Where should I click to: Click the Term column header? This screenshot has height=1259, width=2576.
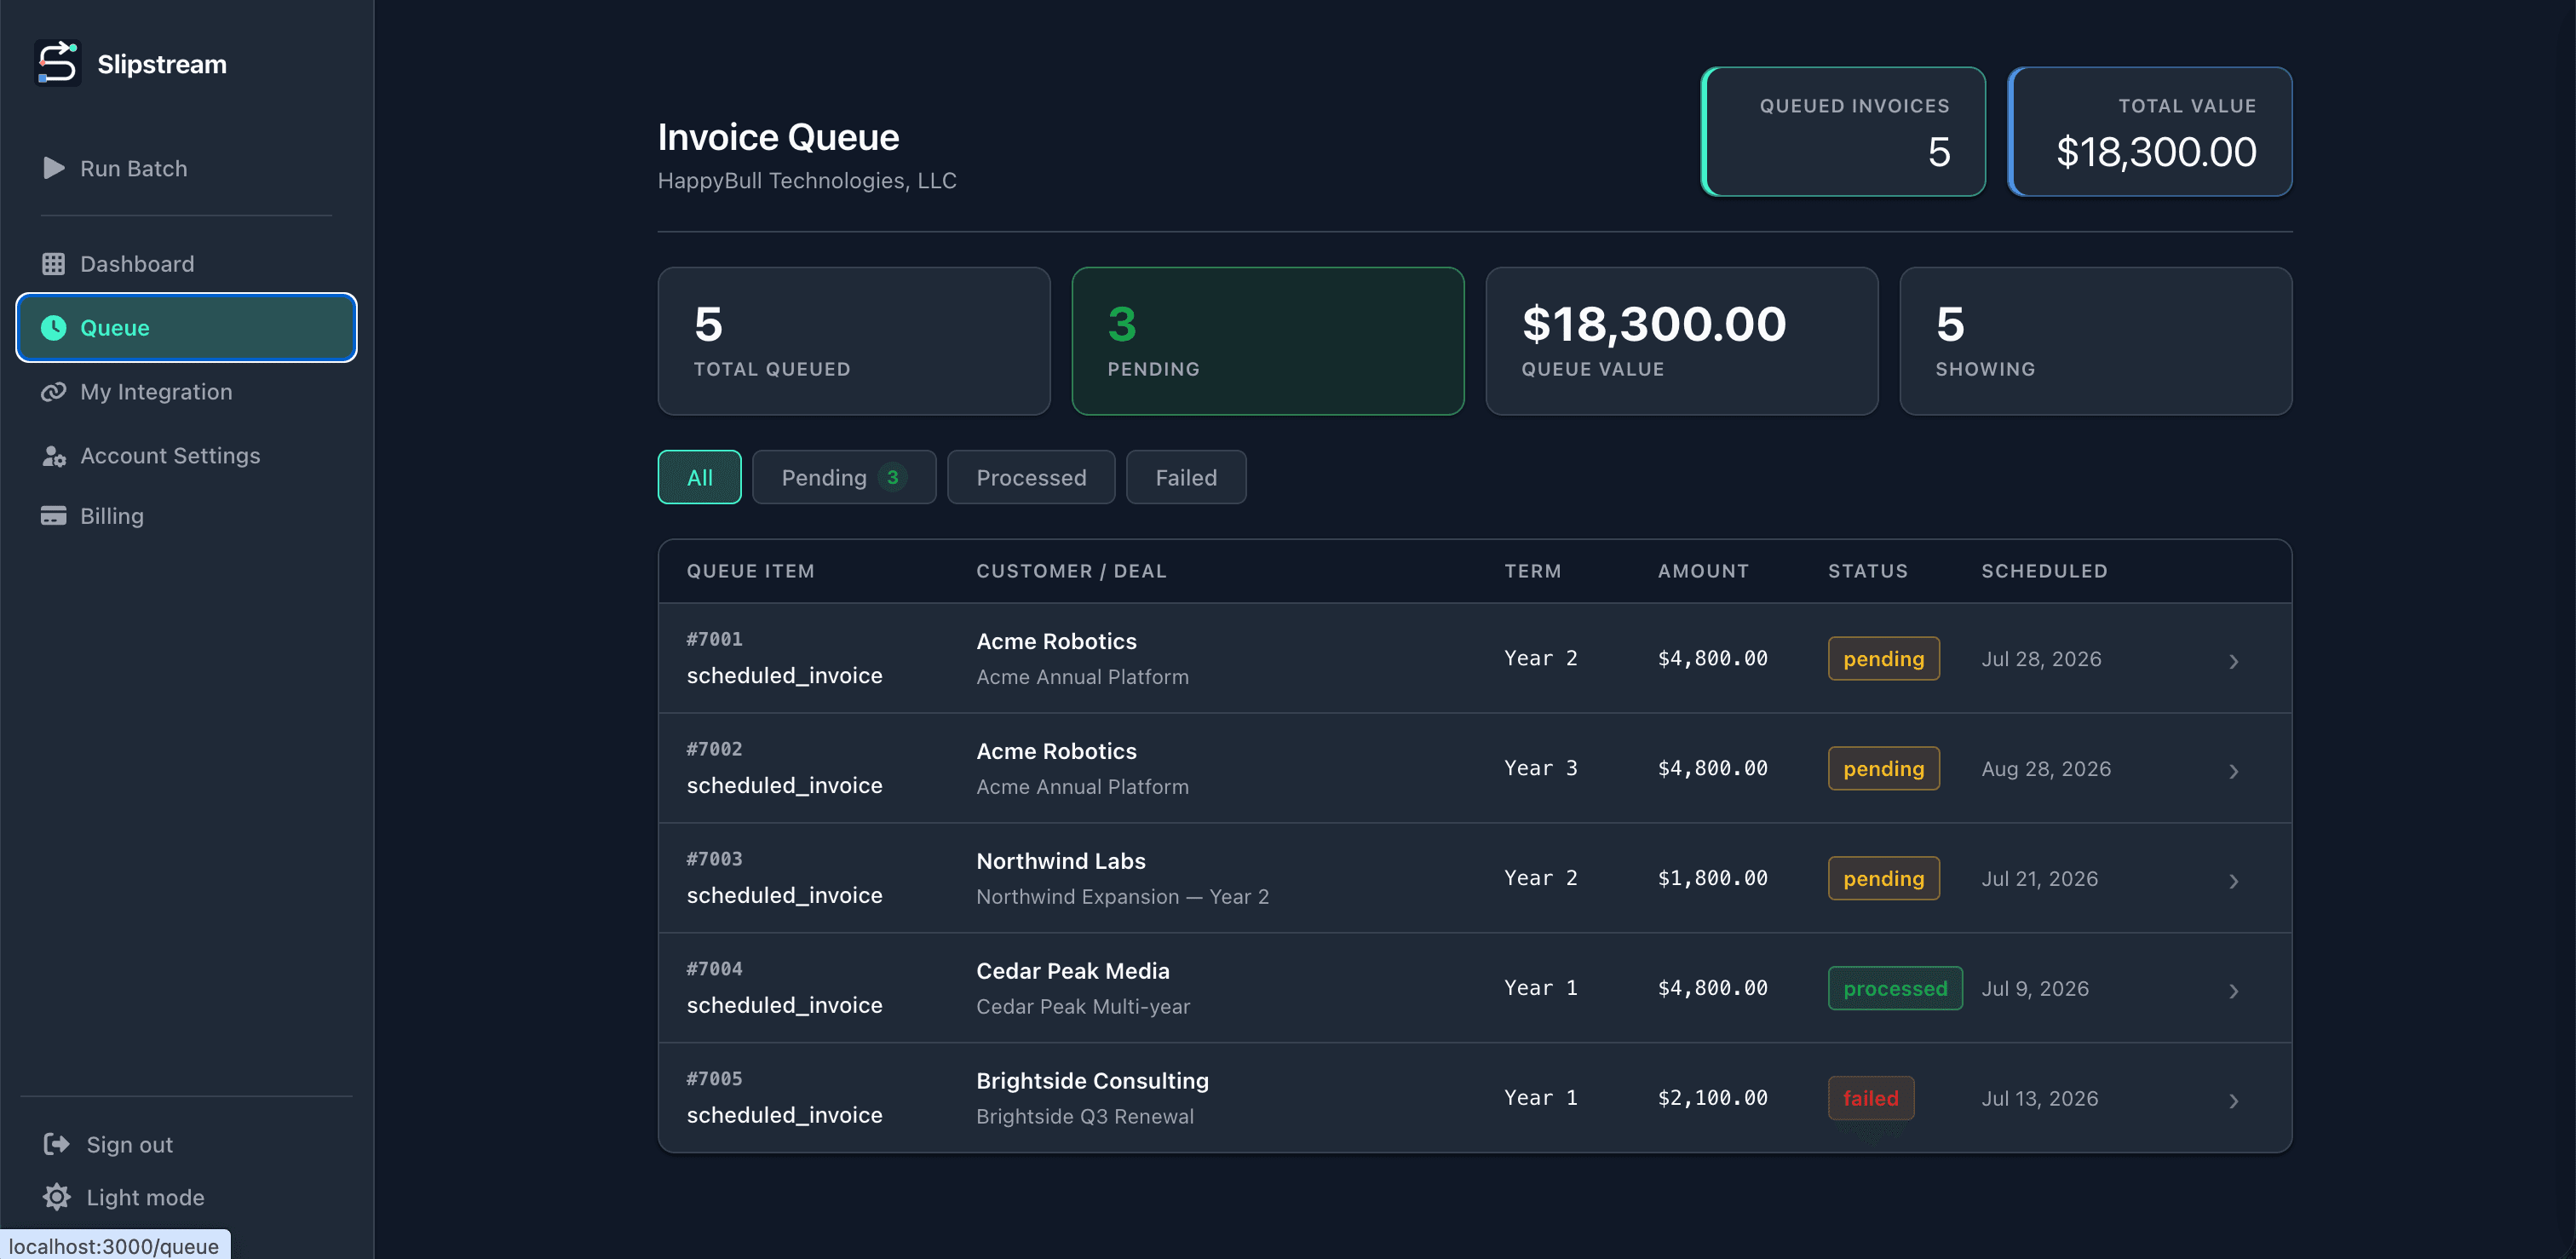pyautogui.click(x=1532, y=571)
